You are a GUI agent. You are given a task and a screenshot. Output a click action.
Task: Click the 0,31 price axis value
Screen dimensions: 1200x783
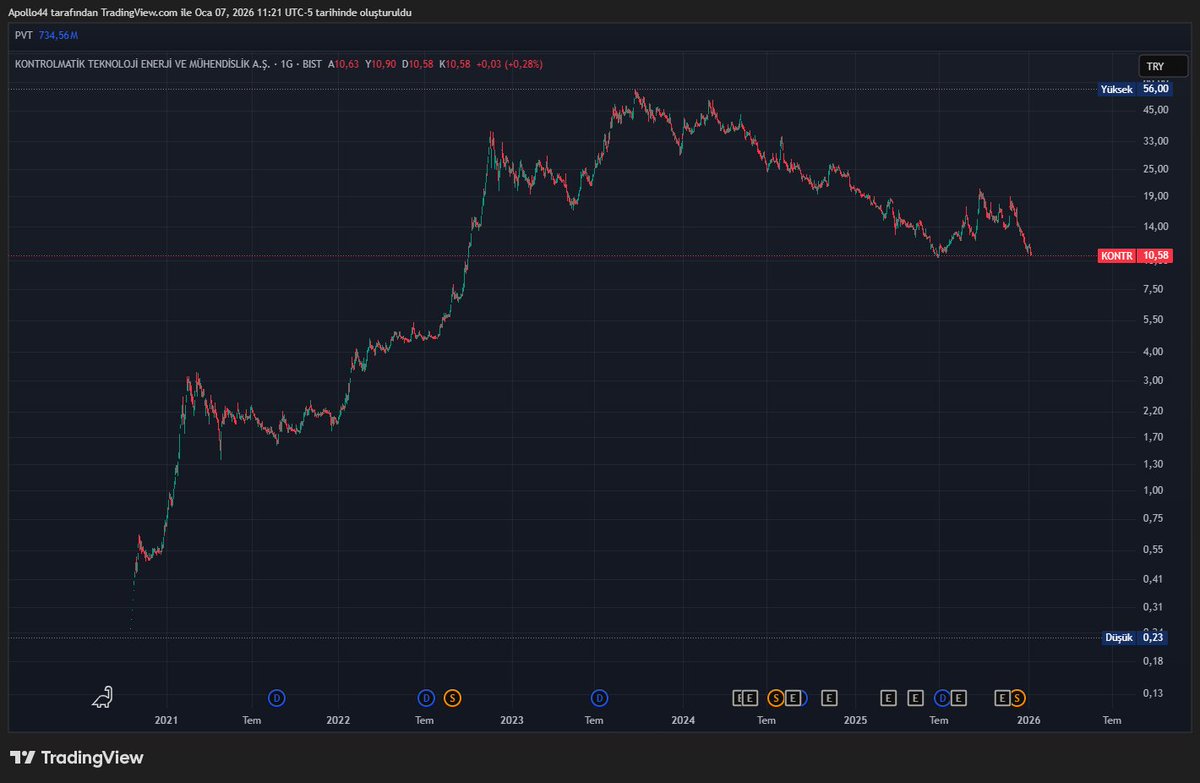(1155, 607)
